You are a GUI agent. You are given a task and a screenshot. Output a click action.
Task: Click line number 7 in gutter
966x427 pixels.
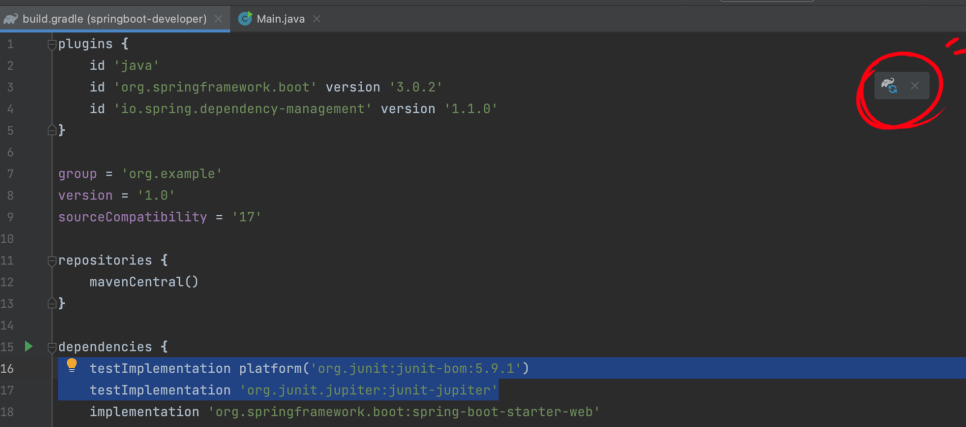tap(10, 174)
